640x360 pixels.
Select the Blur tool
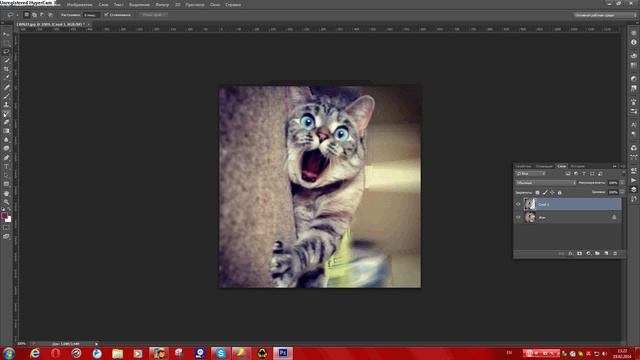tap(6, 140)
